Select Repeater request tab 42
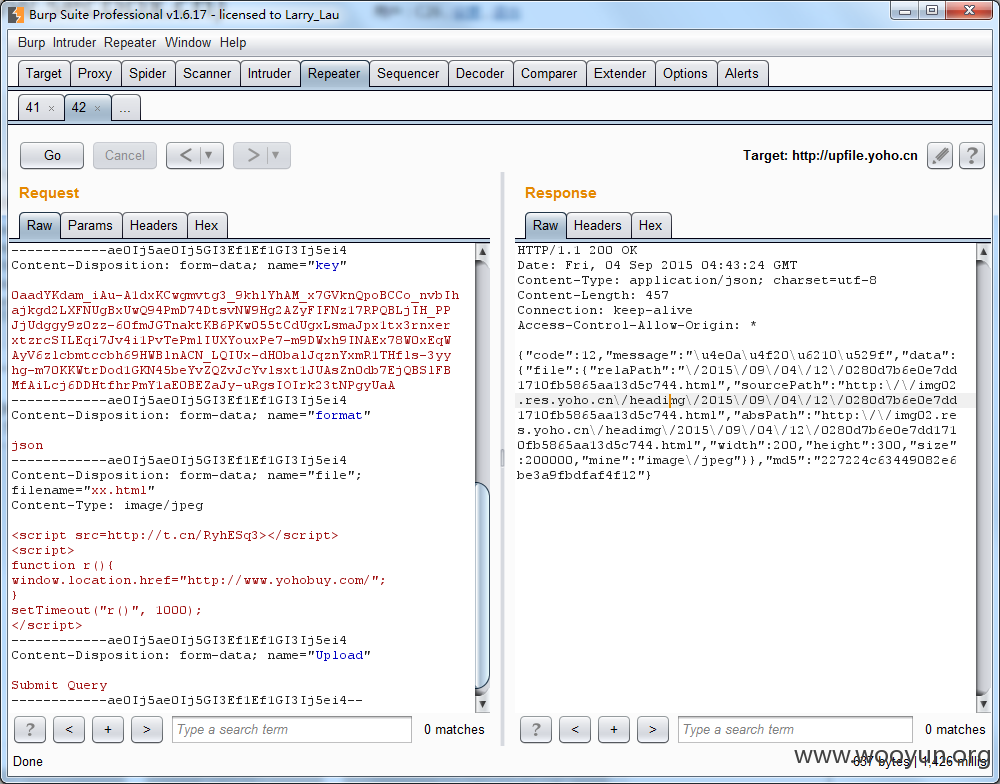 (79, 108)
